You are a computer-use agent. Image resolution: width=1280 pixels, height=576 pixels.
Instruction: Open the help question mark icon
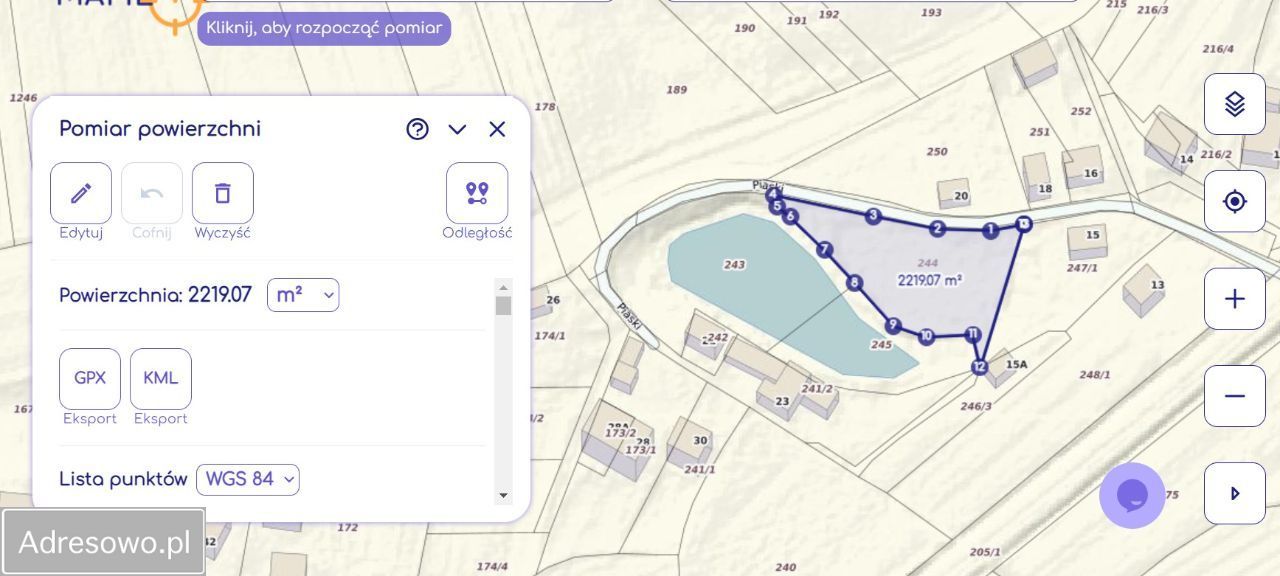point(417,129)
